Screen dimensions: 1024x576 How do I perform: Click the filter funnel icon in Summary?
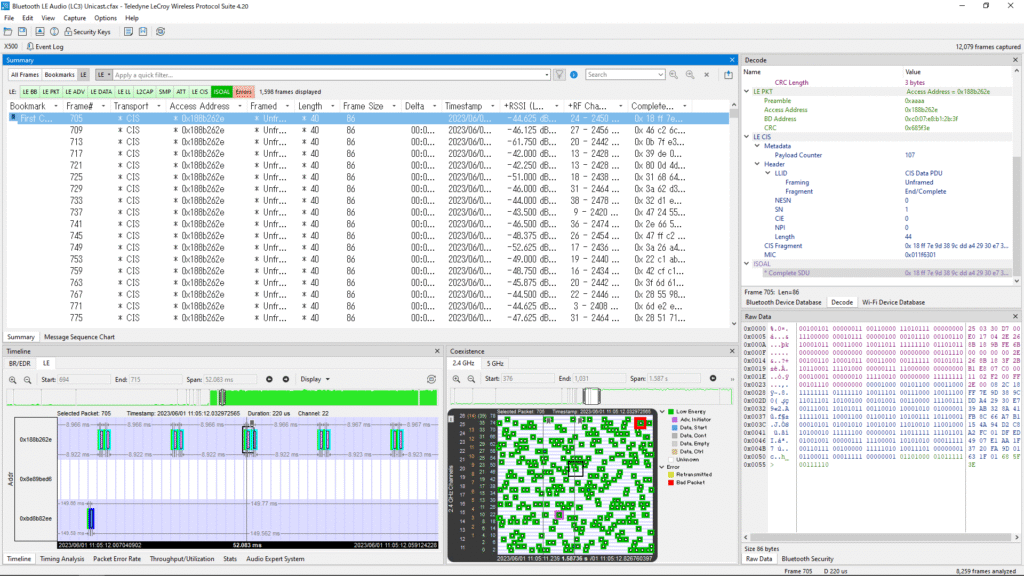[560, 75]
